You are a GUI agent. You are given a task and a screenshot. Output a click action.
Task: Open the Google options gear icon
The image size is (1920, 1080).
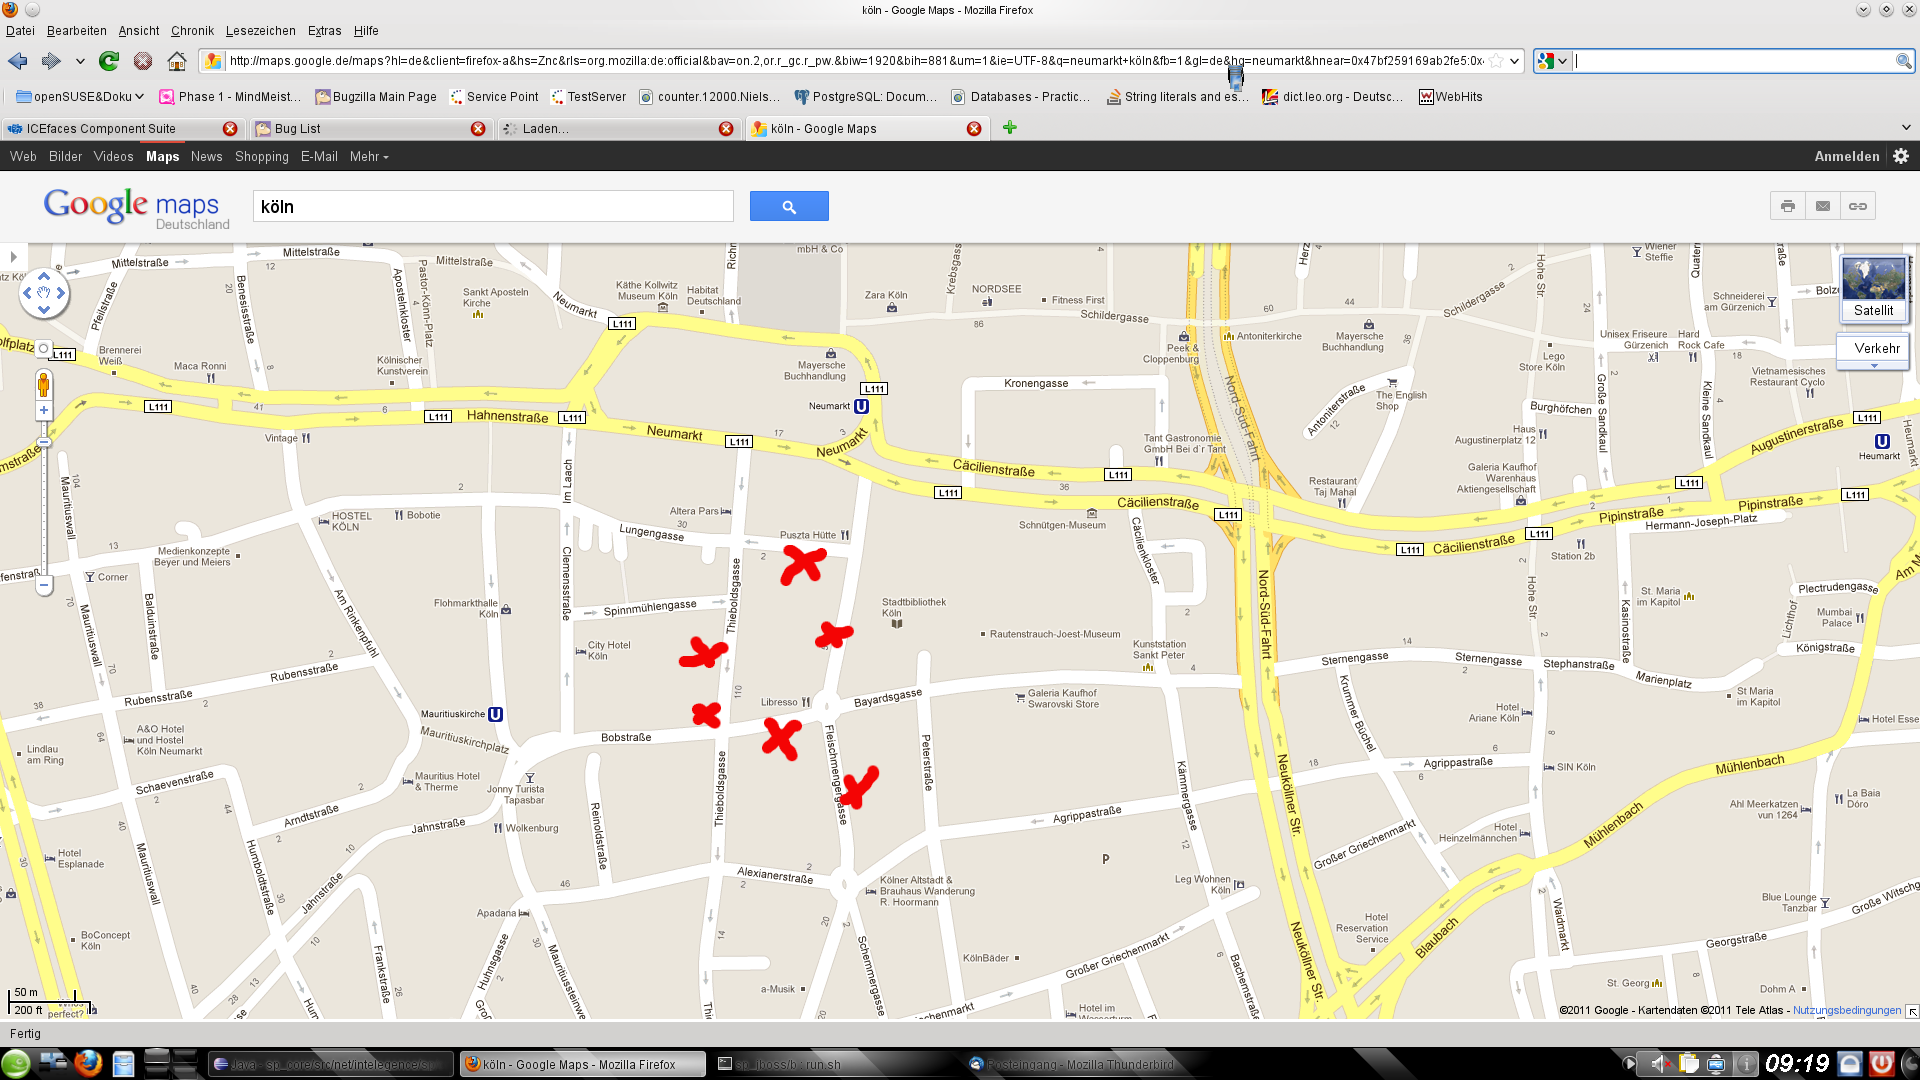pyautogui.click(x=1901, y=157)
